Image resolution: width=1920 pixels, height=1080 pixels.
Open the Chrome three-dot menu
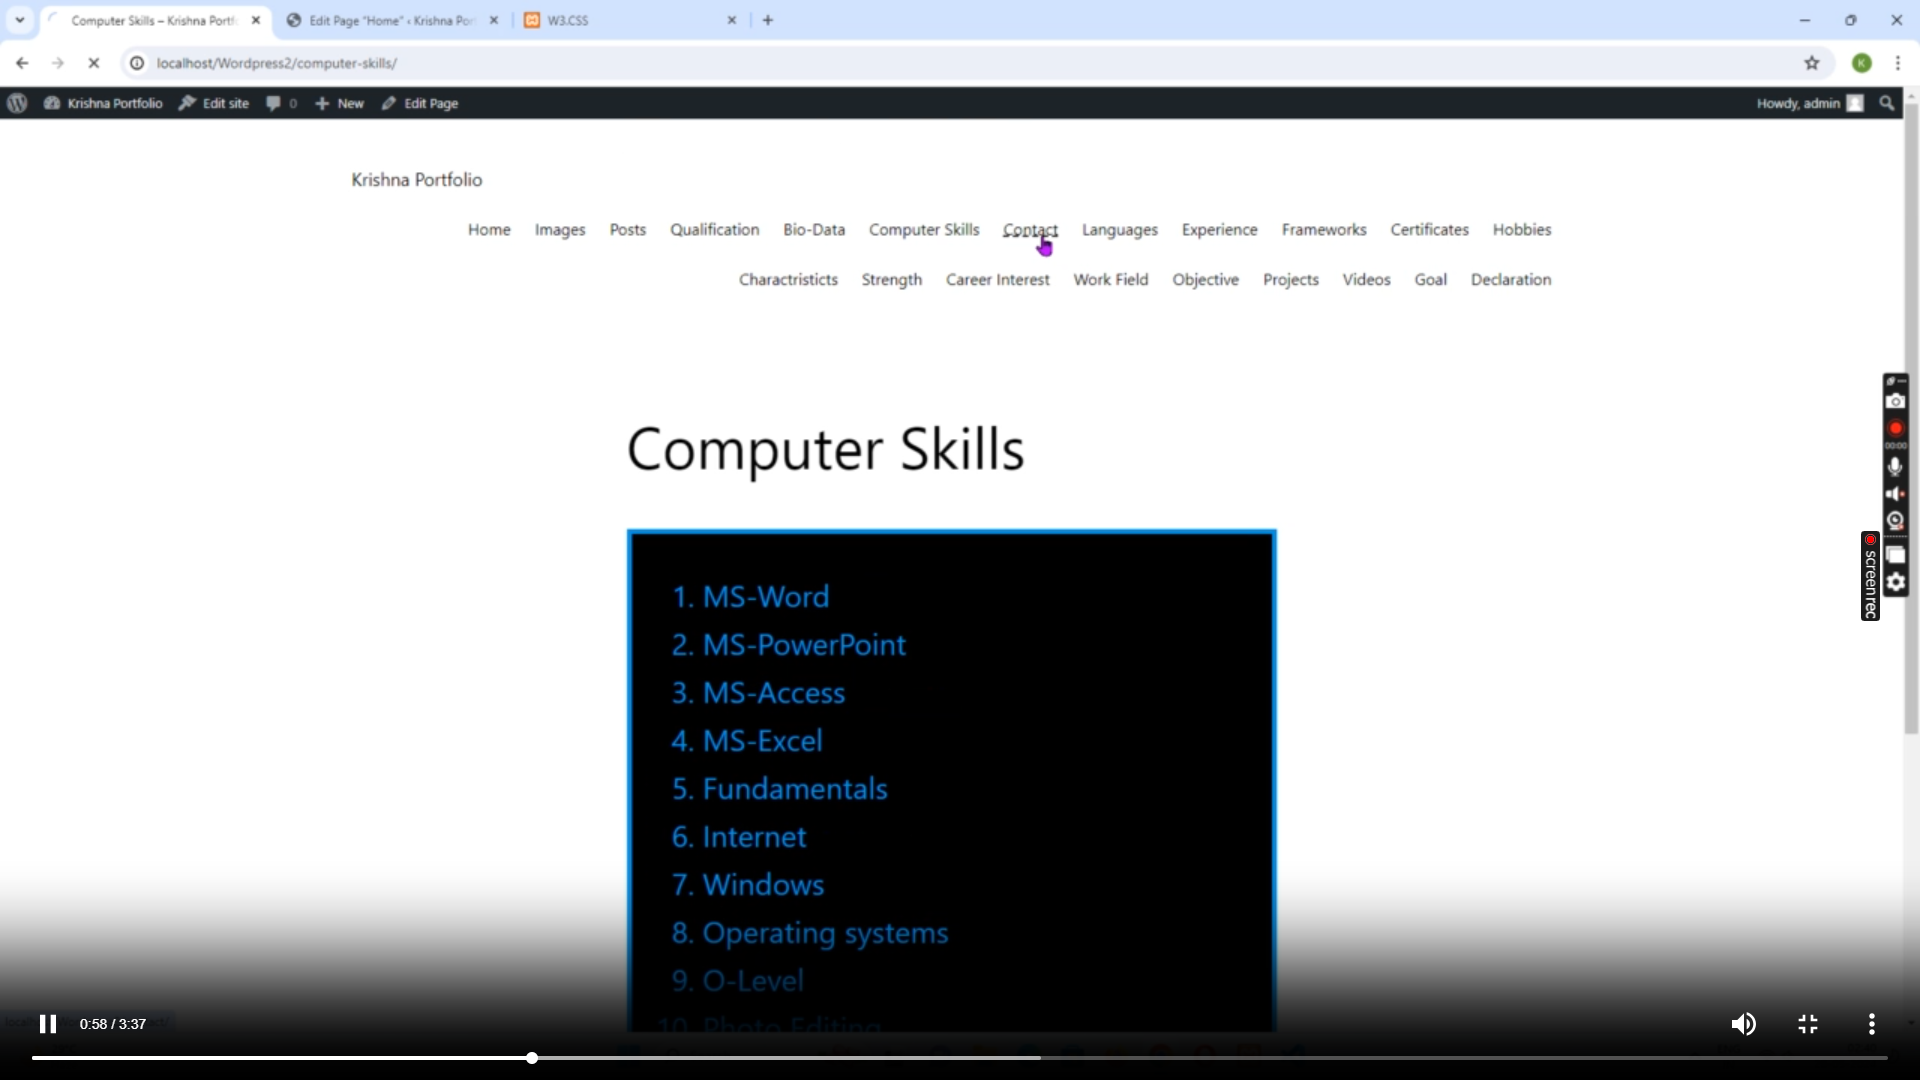(x=1898, y=63)
